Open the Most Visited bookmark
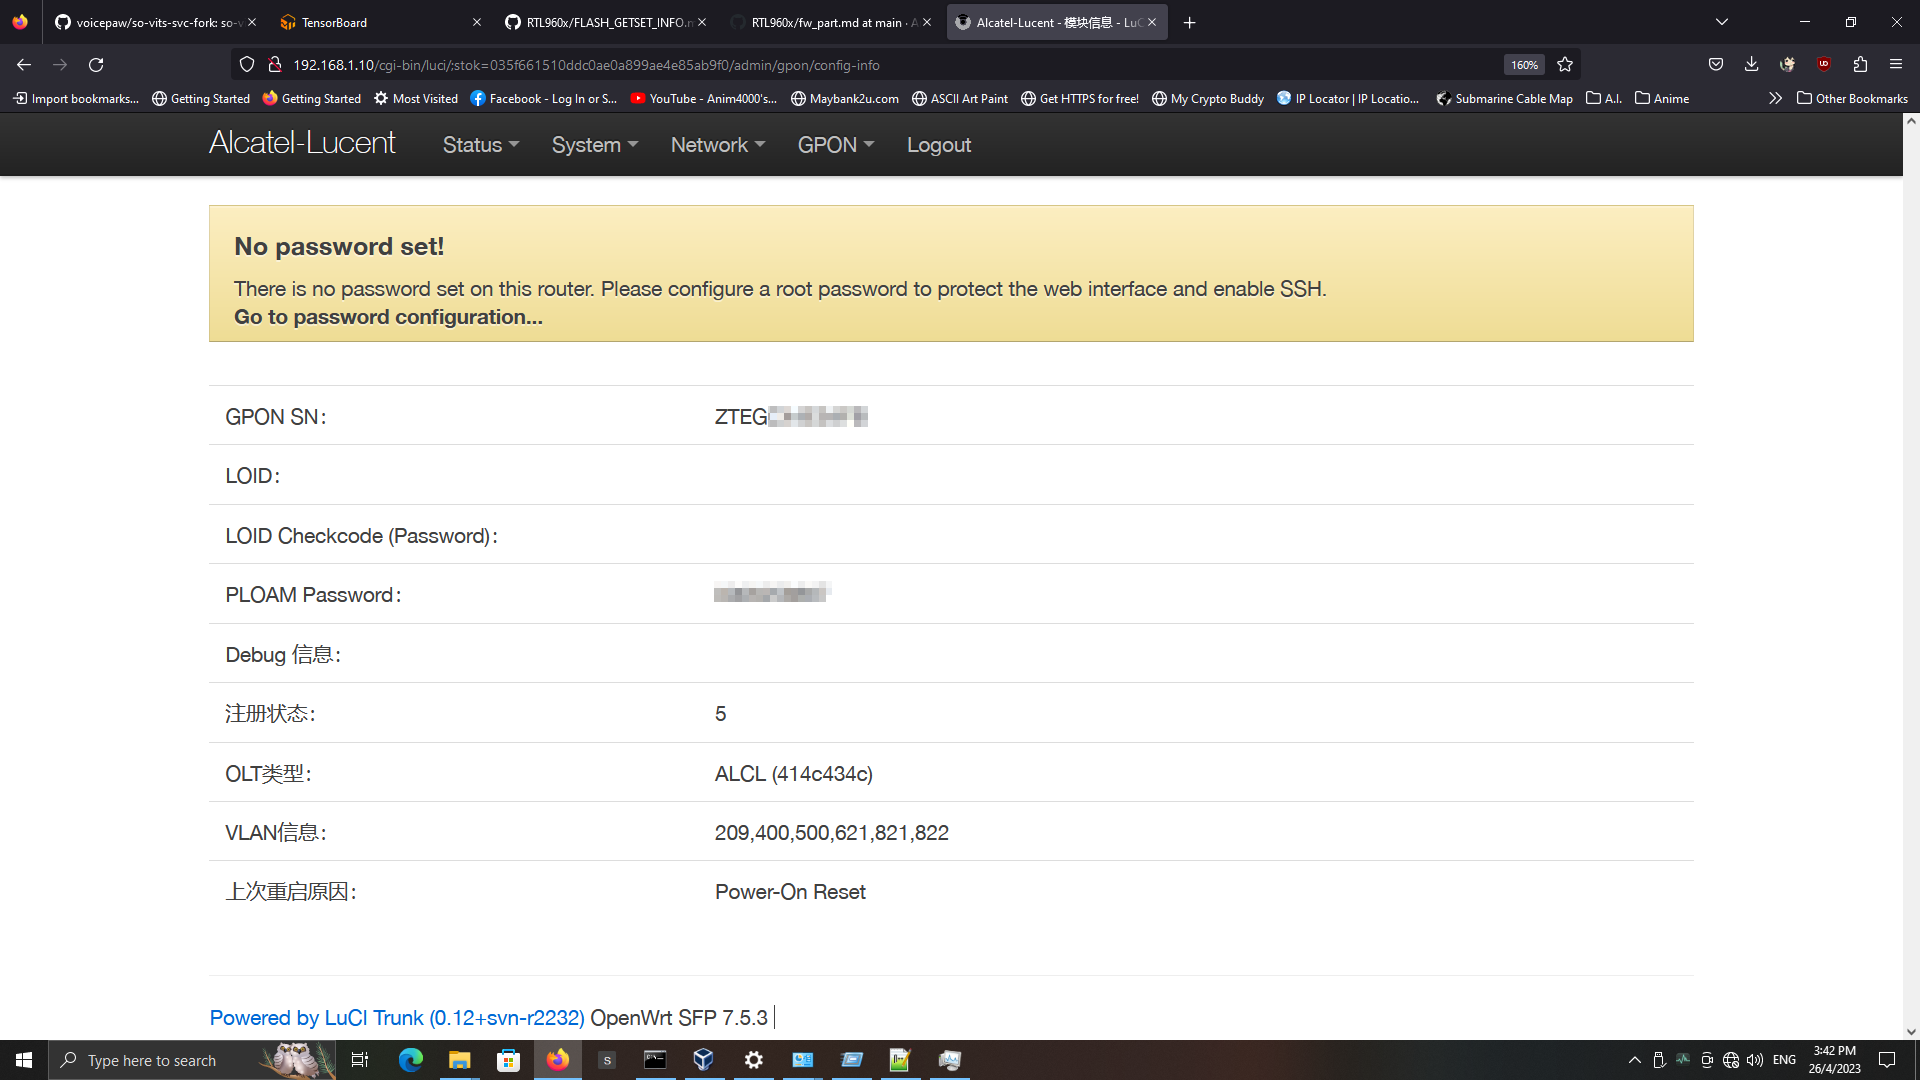Viewport: 1920px width, 1080px height. click(416, 98)
